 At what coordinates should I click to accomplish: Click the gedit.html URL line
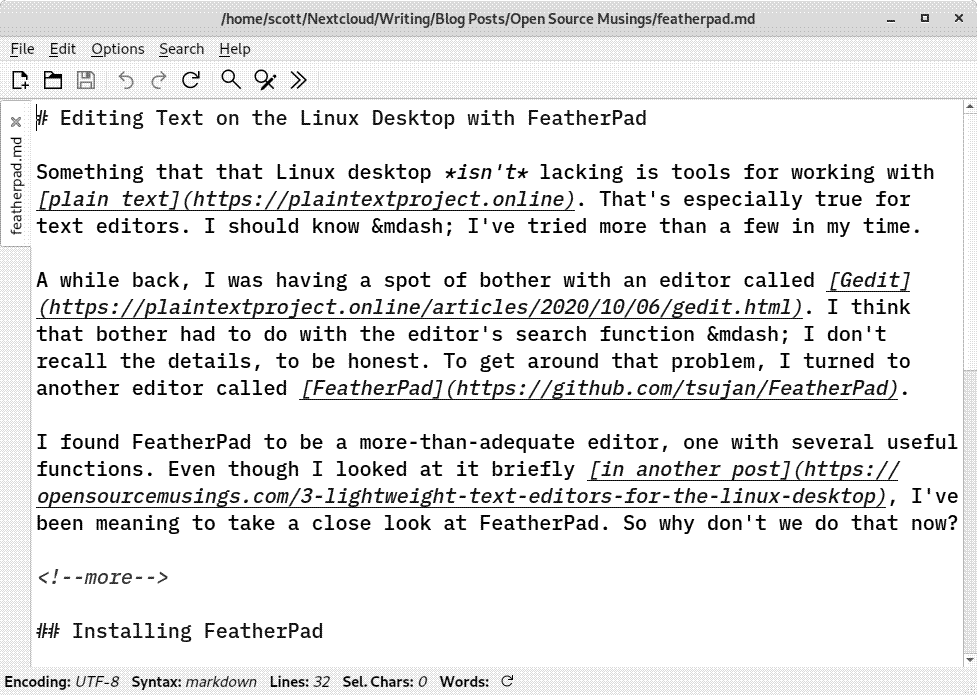point(421,307)
